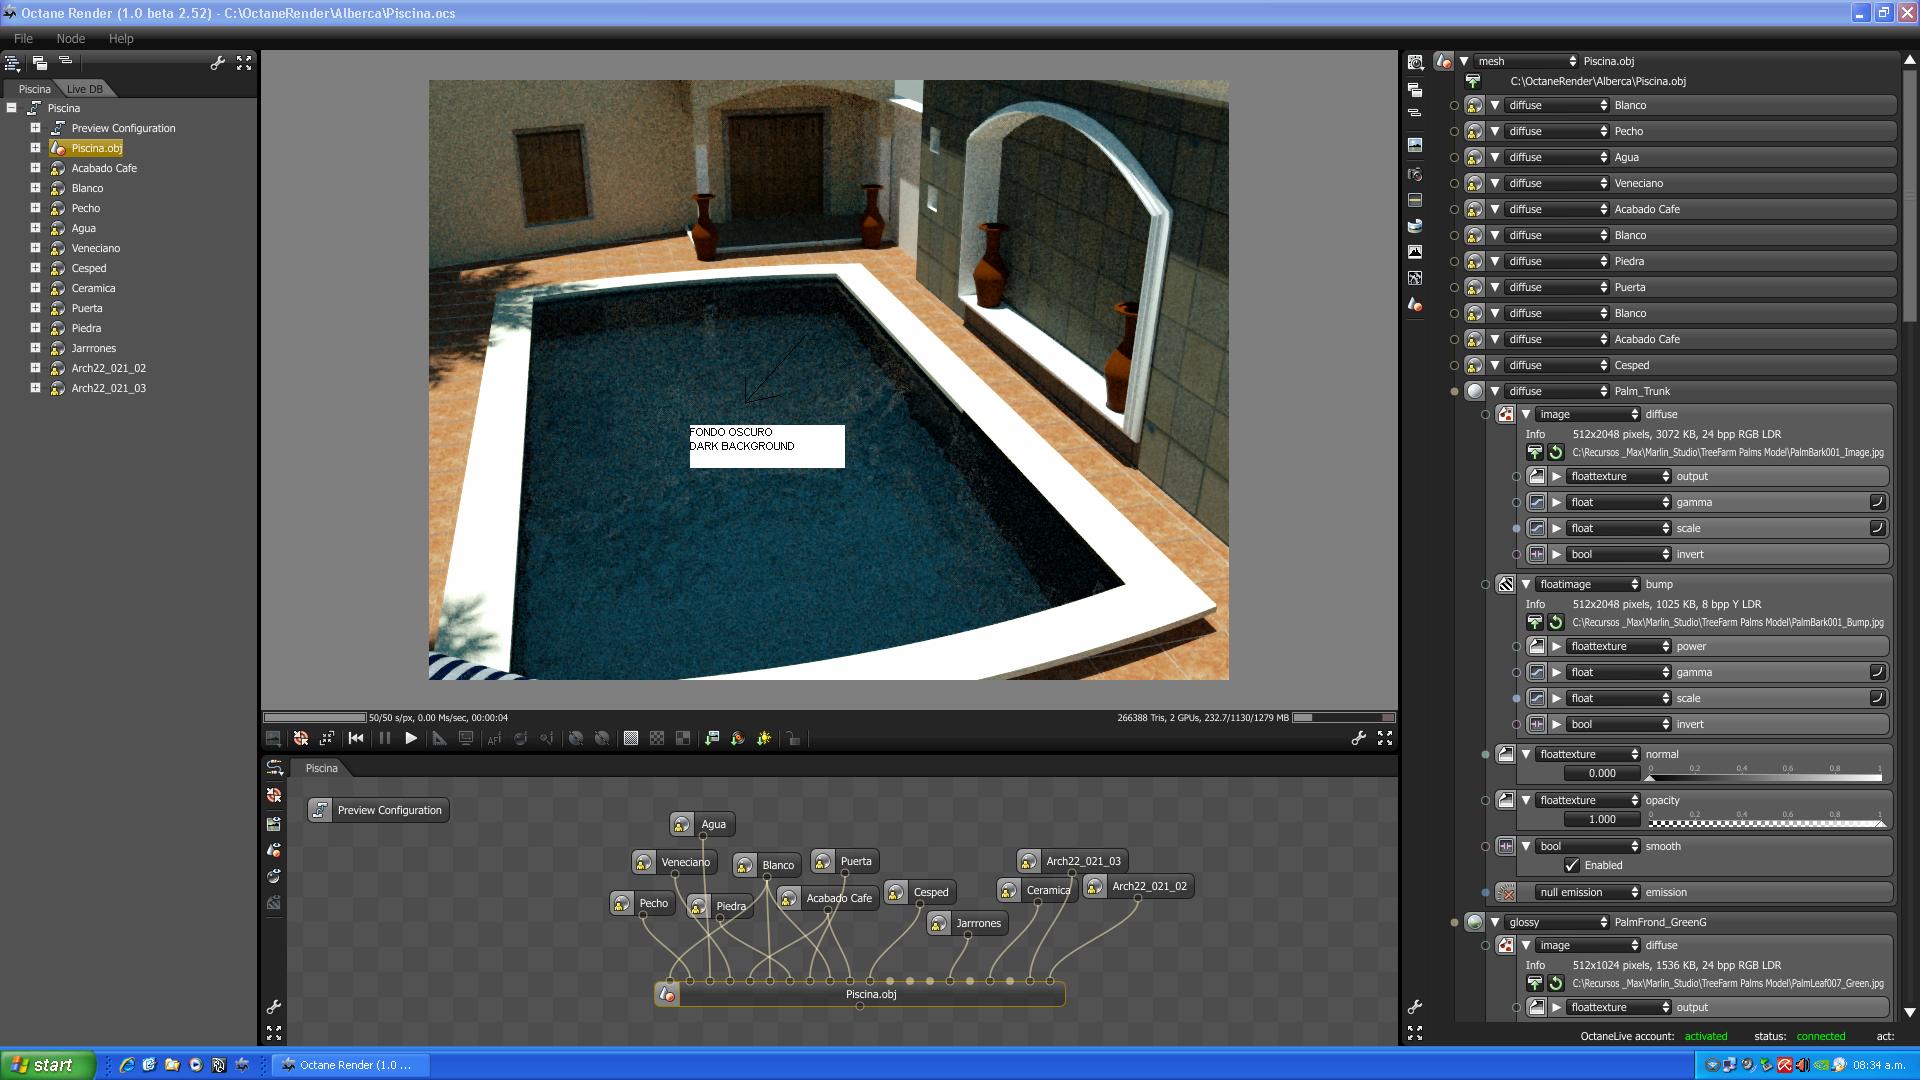Switch to the Live DB tab
1920x1080 pixels.
click(x=85, y=89)
